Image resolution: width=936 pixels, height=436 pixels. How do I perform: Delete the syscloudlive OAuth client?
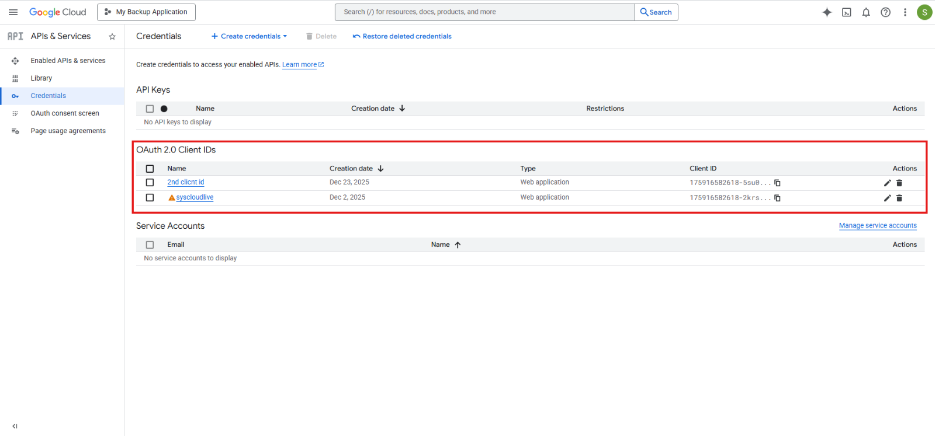tap(899, 198)
